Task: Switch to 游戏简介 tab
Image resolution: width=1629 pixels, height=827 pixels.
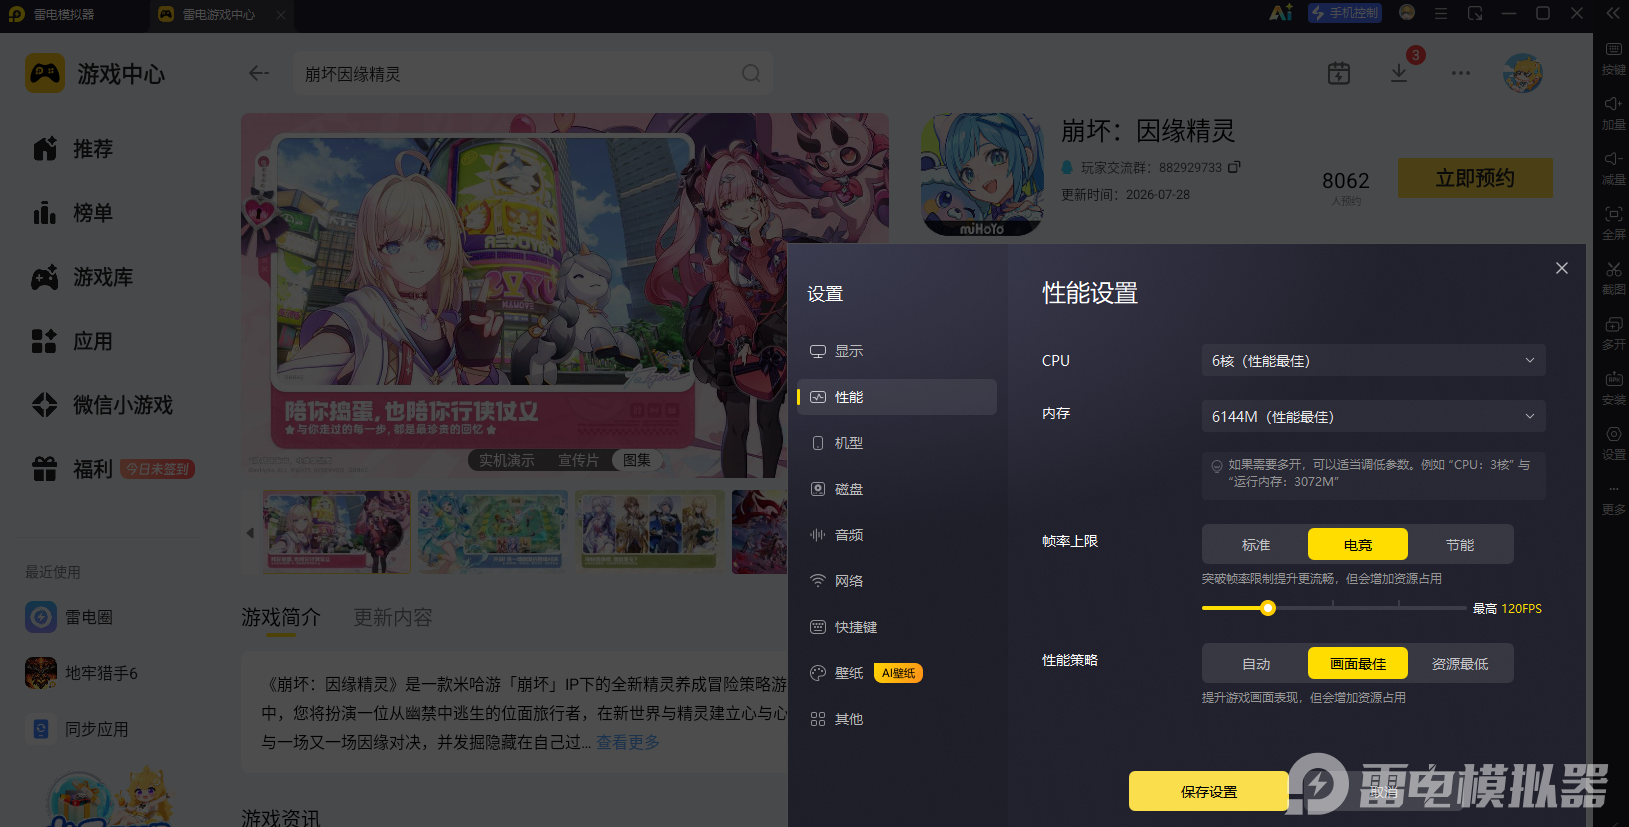Action: pyautogui.click(x=281, y=618)
